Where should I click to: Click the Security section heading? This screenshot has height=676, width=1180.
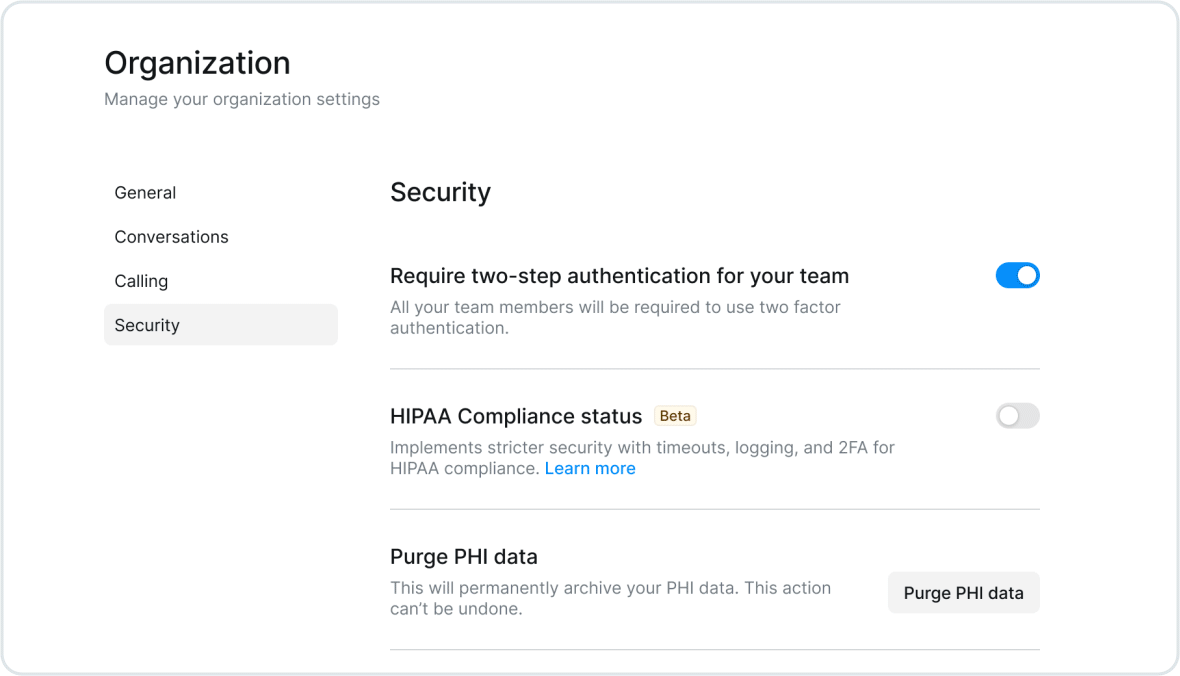440,192
